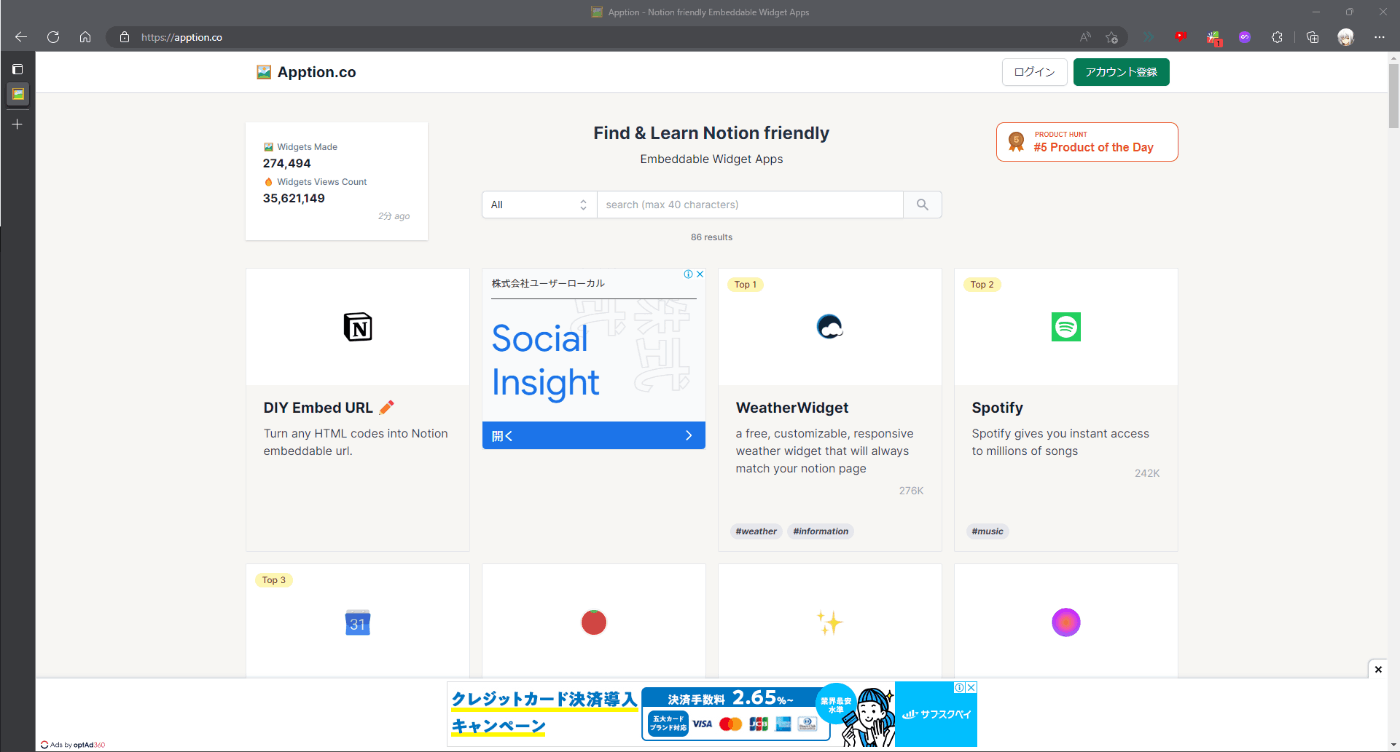
Task: Open the Spotify card title
Action: coord(997,408)
